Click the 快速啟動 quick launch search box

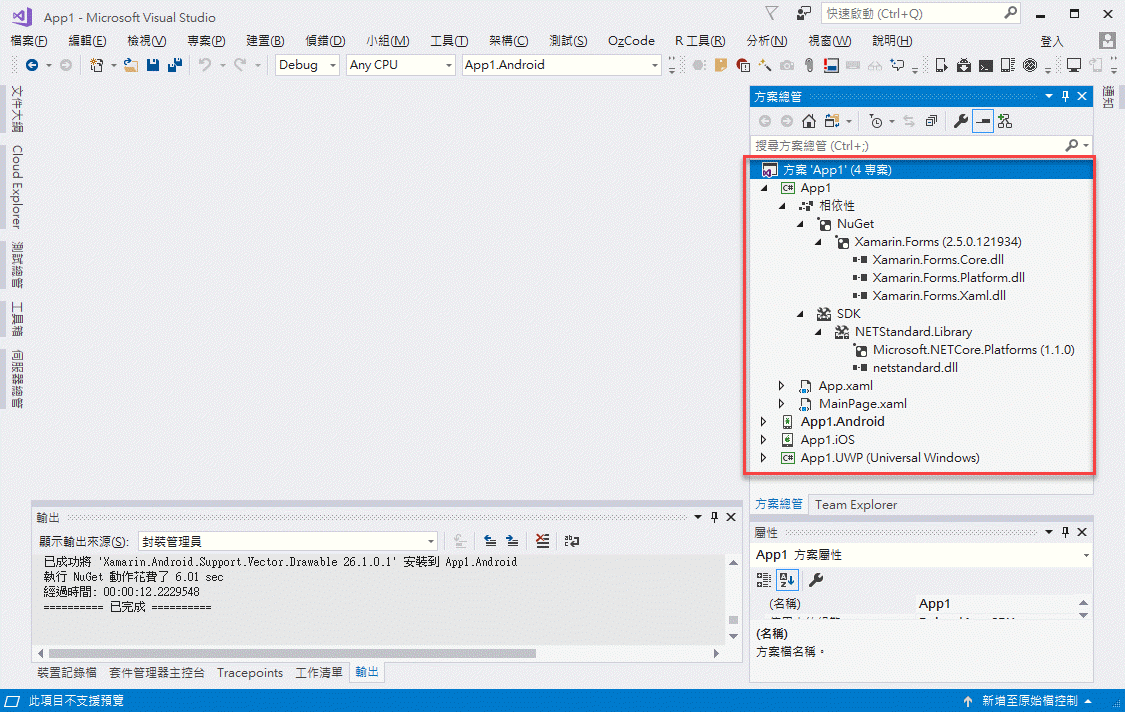(x=921, y=13)
